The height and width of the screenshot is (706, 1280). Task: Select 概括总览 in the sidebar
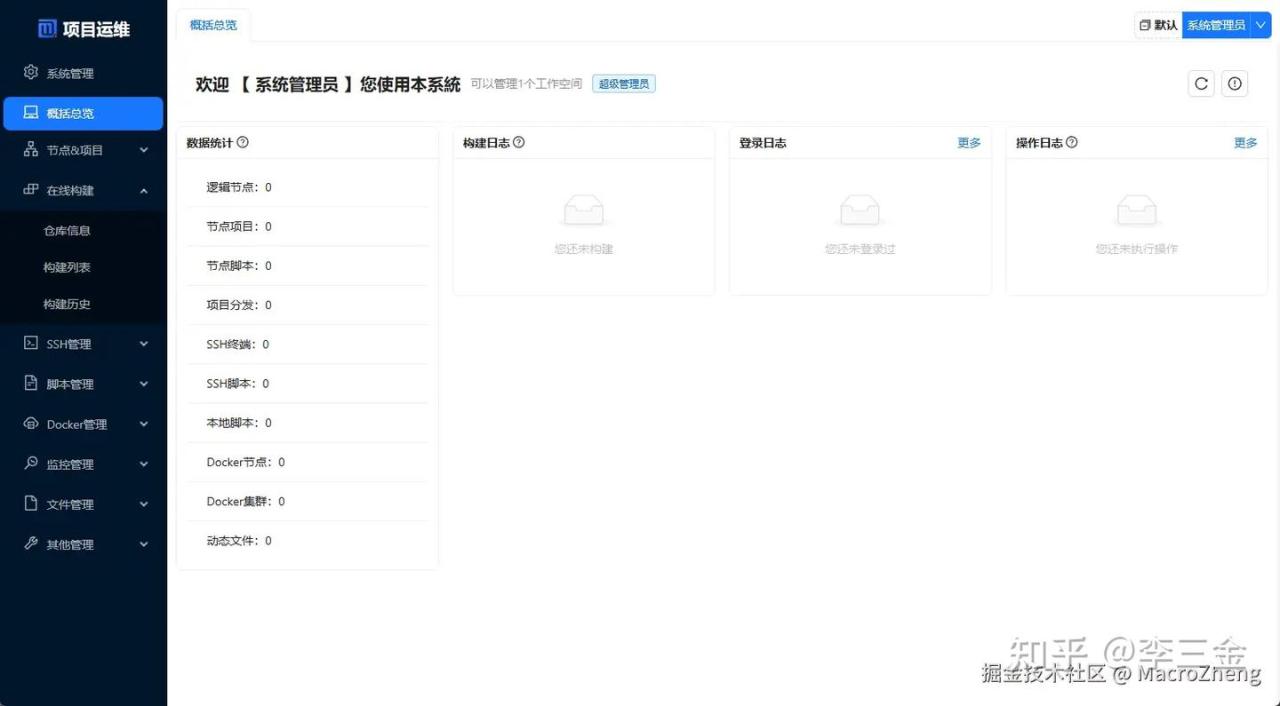pyautogui.click(x=83, y=113)
